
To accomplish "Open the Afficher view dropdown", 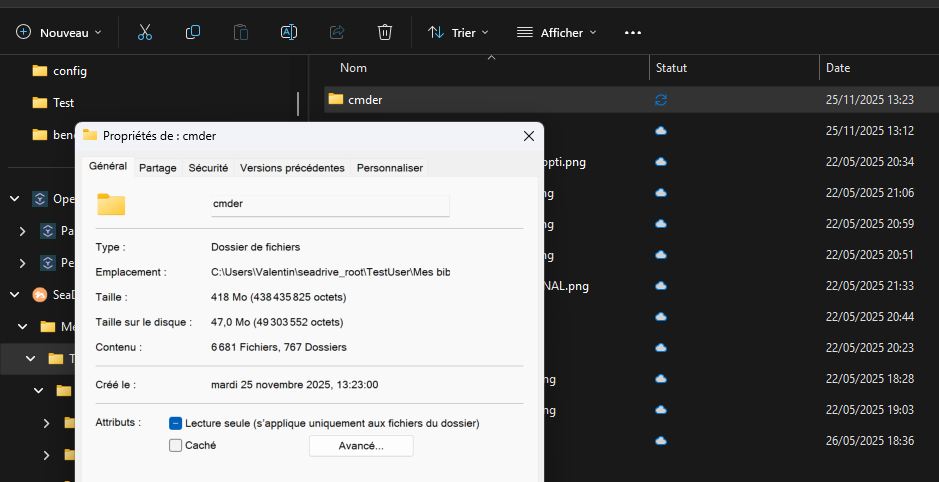I will [x=556, y=32].
